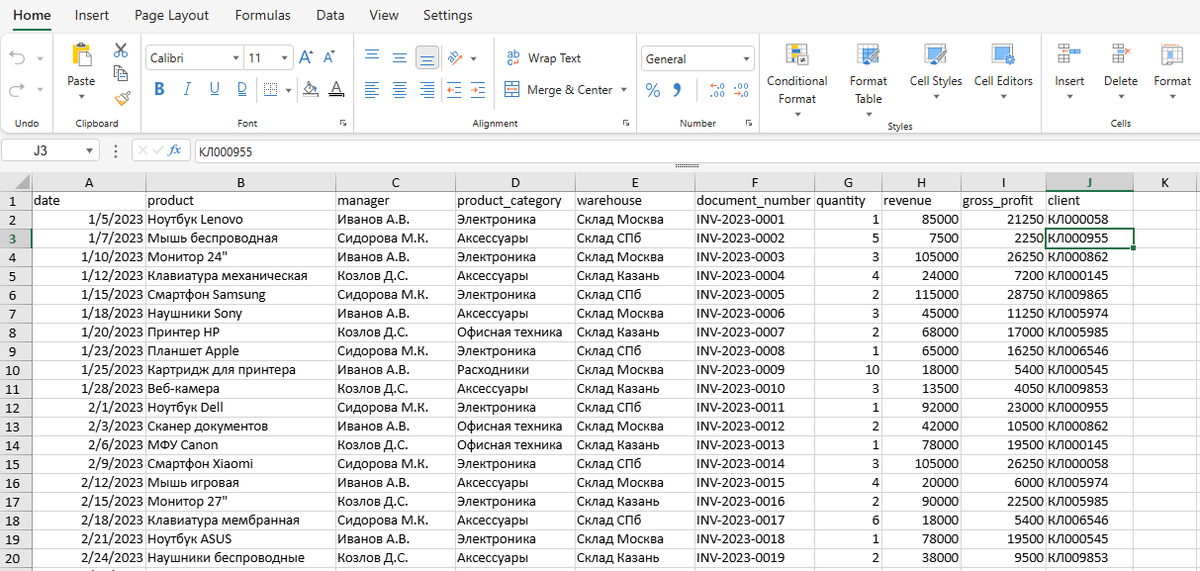The height and width of the screenshot is (571, 1200).
Task: Open the Alignment group dialog launcher
Action: 627,123
